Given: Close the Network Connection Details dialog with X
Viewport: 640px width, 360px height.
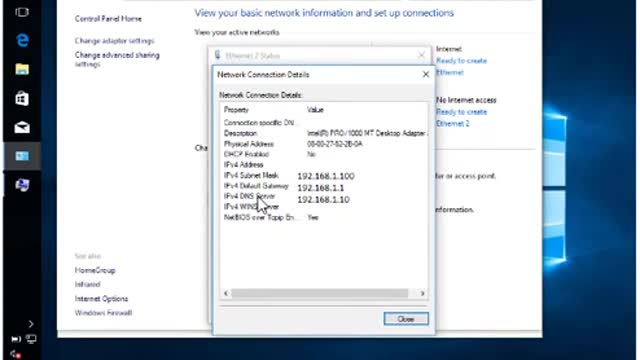Looking at the screenshot, I should pyautogui.click(x=426, y=74).
